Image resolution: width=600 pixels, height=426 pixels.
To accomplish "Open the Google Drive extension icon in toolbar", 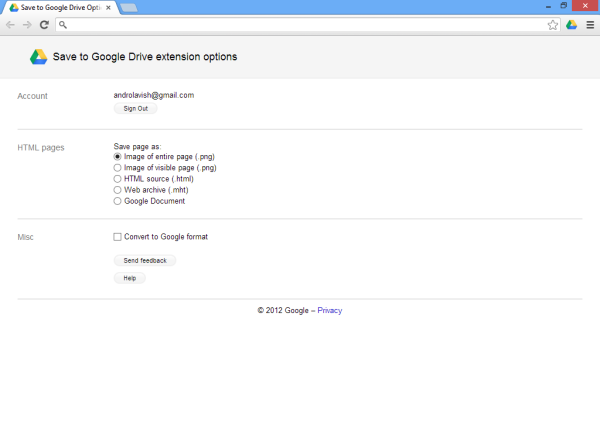I will 572,25.
